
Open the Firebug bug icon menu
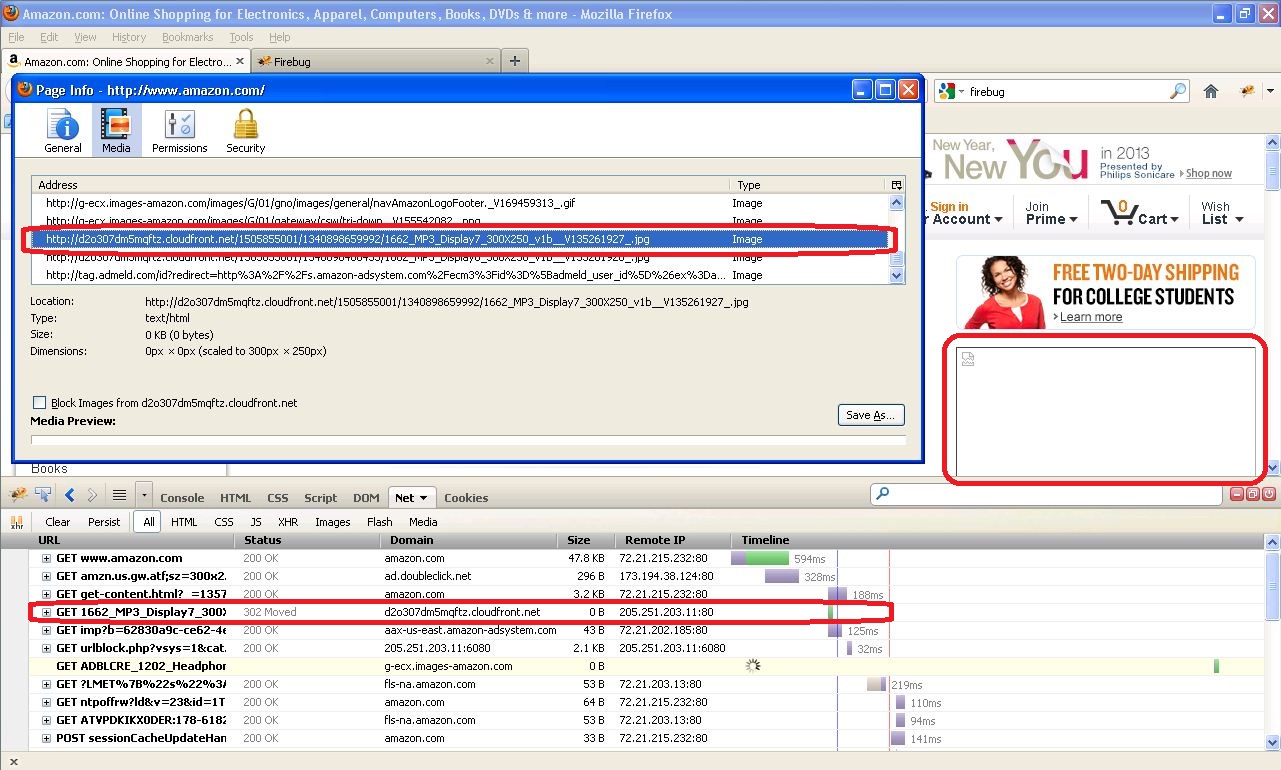click(17, 494)
